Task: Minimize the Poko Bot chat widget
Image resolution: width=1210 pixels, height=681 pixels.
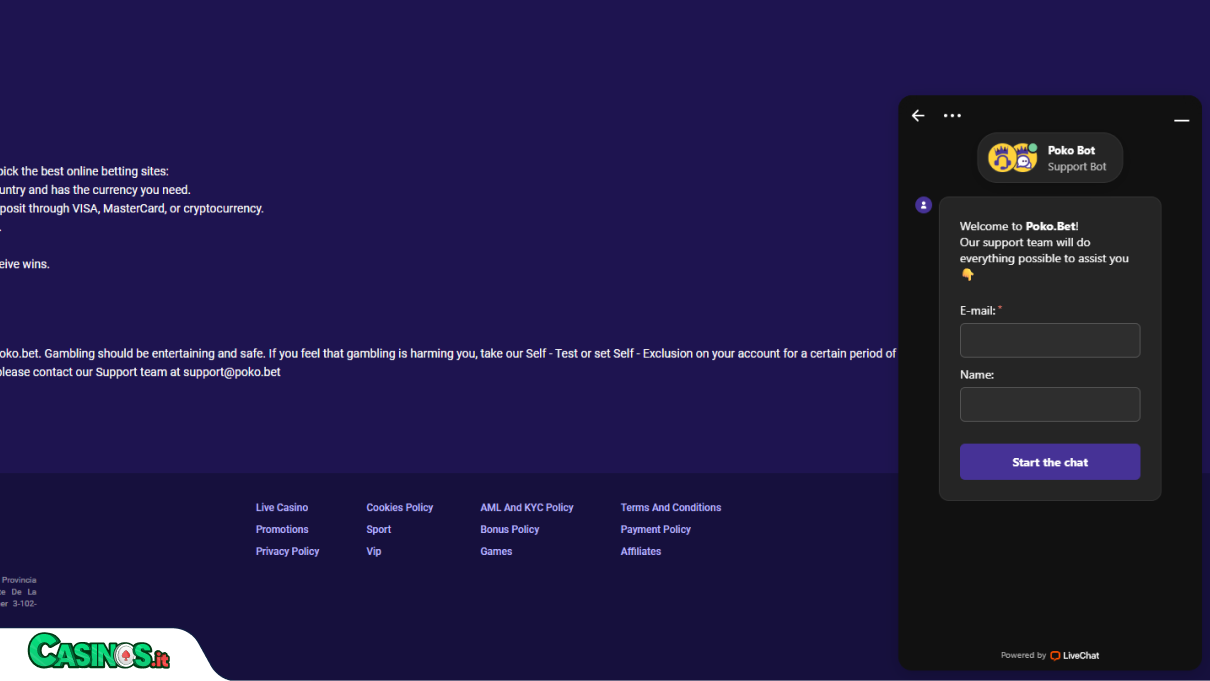Action: (1181, 120)
